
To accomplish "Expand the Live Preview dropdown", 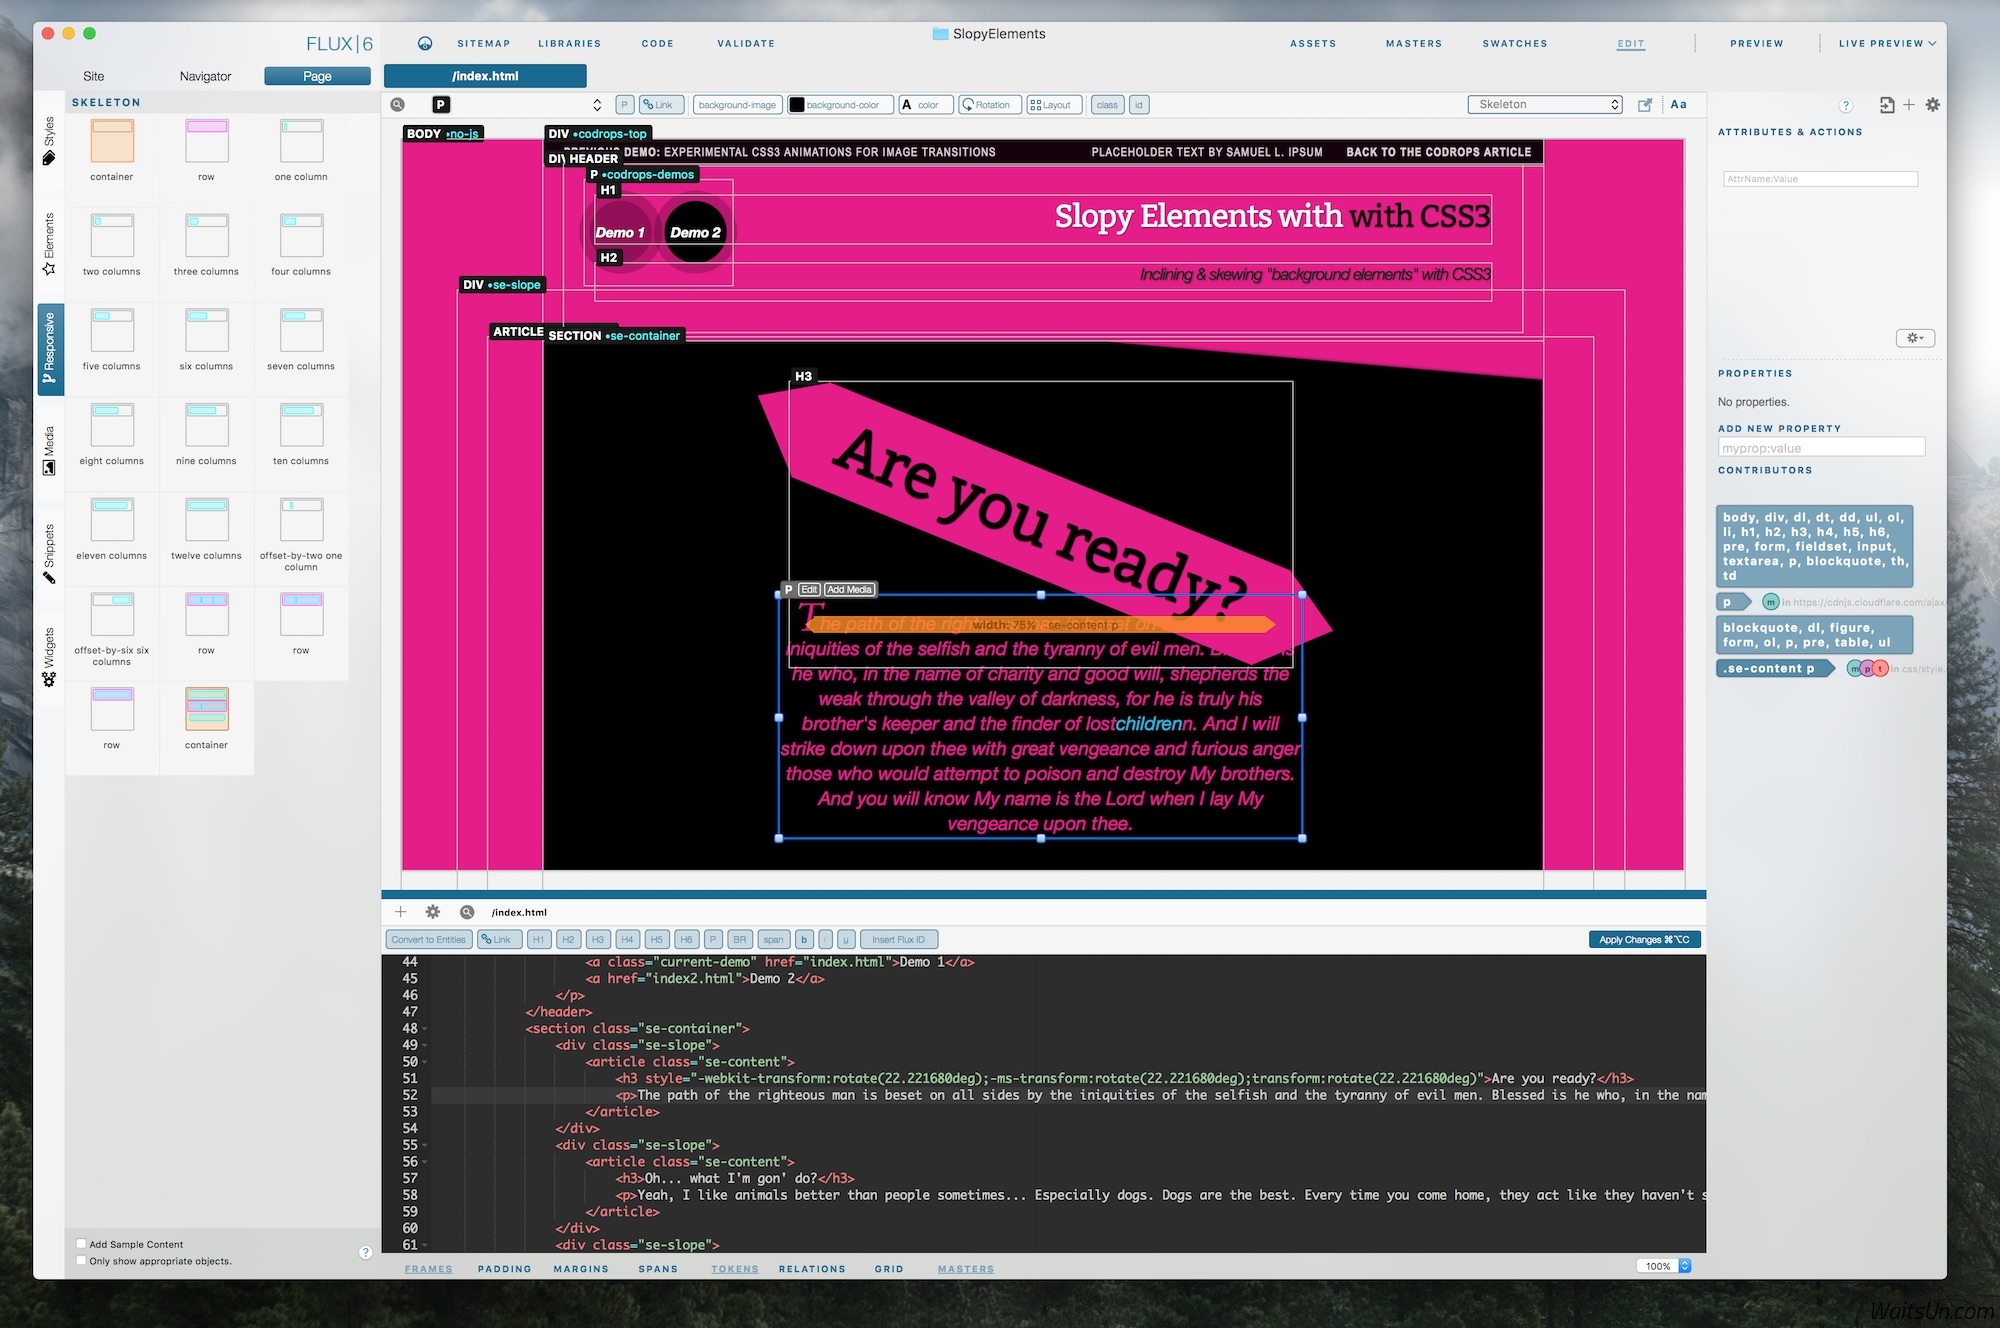I will (1887, 44).
